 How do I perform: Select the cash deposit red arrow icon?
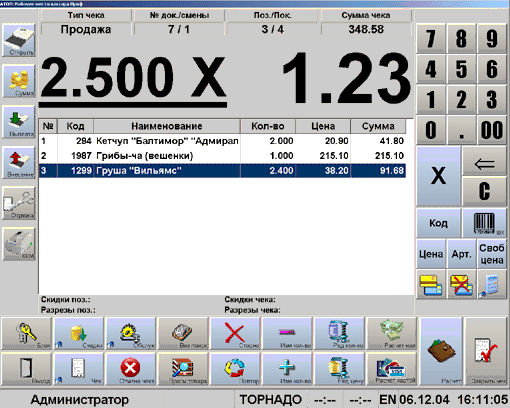(19, 163)
